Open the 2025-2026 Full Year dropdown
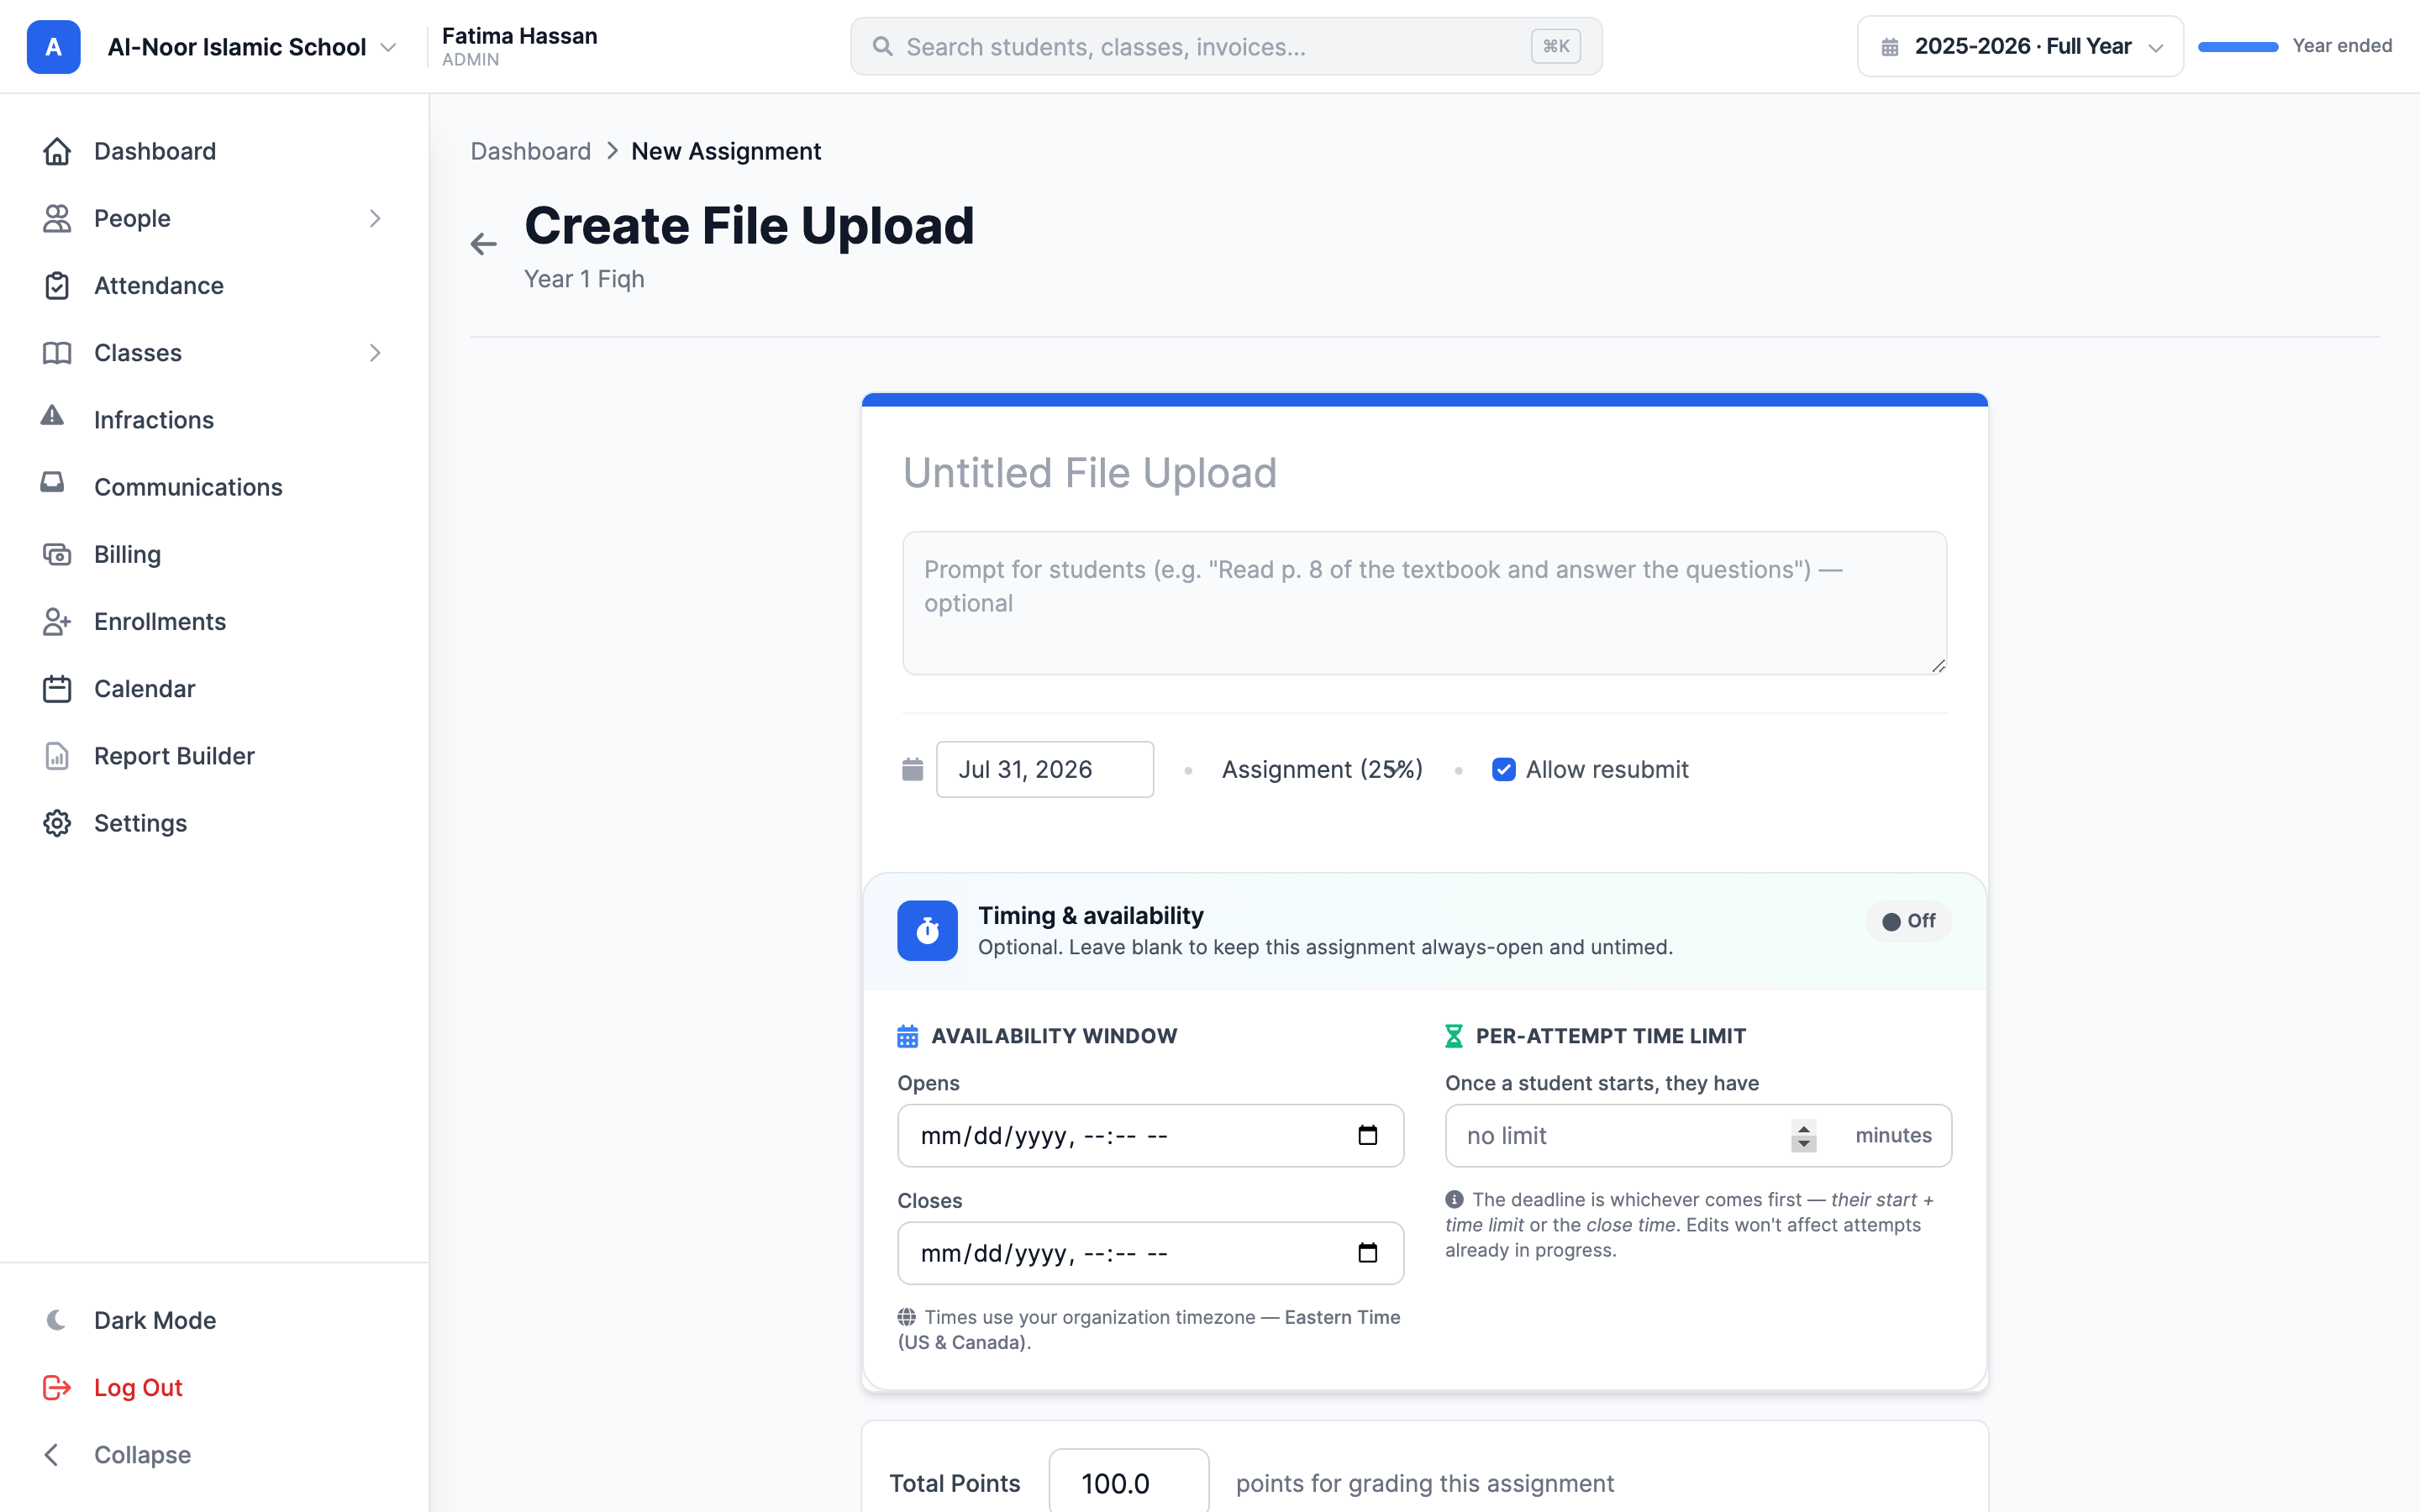2420x1512 pixels. tap(2020, 46)
